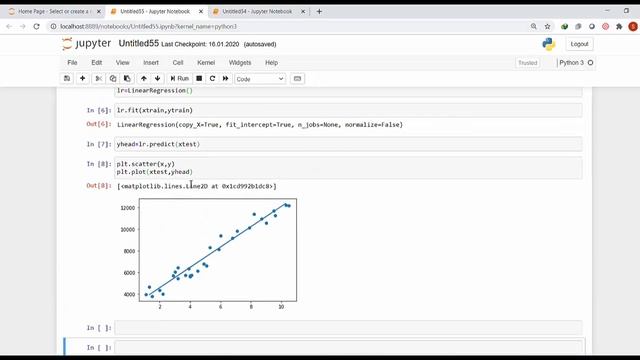
Task: Click into the first empty code cell
Action: 348,328
